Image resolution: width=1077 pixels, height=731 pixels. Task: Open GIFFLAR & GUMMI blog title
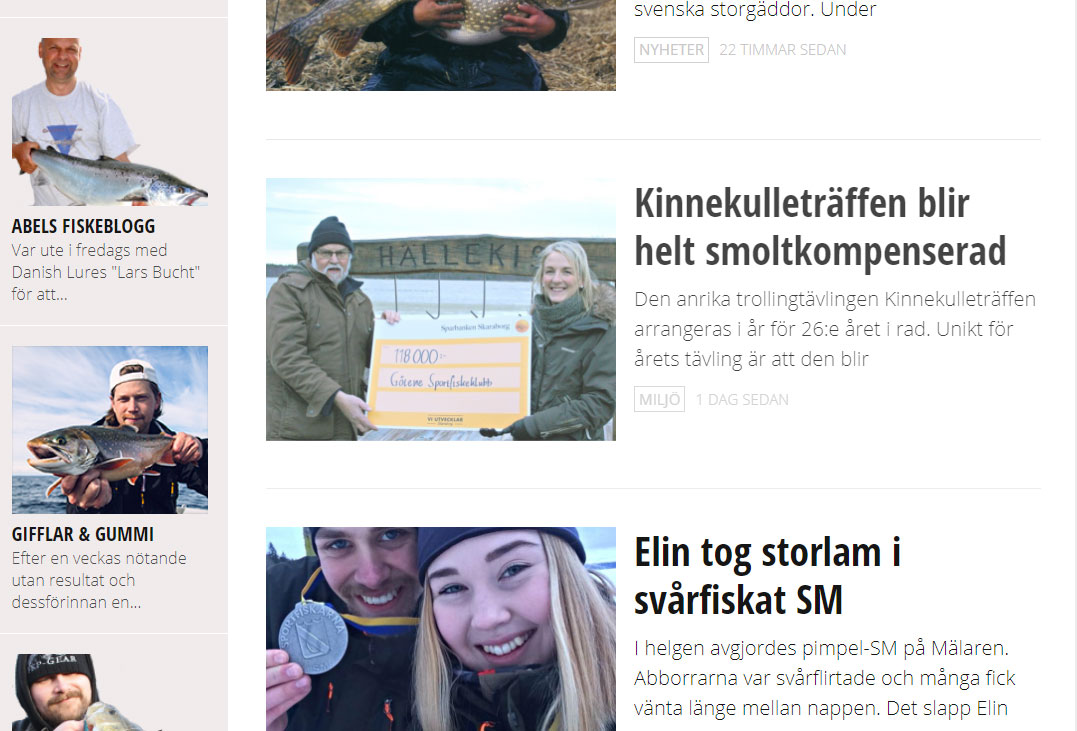click(83, 534)
